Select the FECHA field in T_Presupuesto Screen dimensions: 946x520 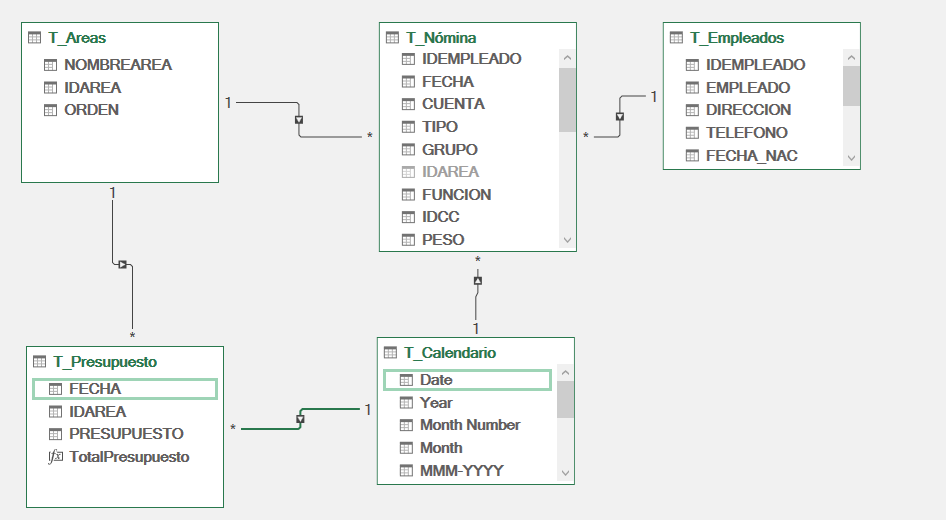click(x=95, y=389)
